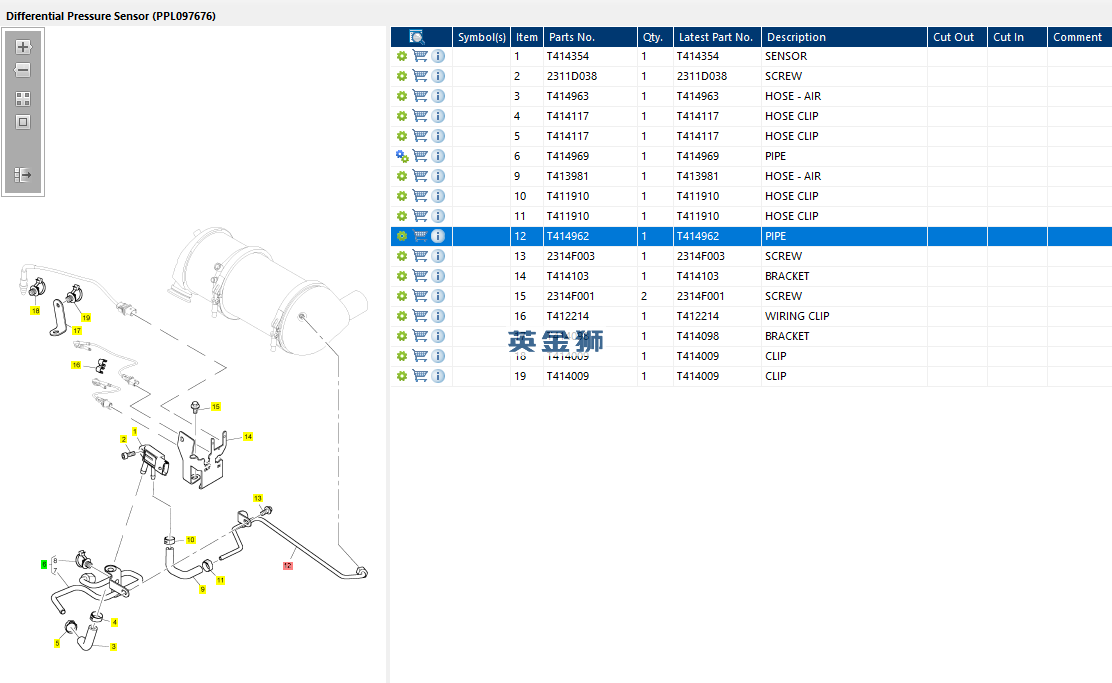Click the single-square fit view icon
Image resolution: width=1112 pixels, height=683 pixels.
pyautogui.click(x=23, y=122)
